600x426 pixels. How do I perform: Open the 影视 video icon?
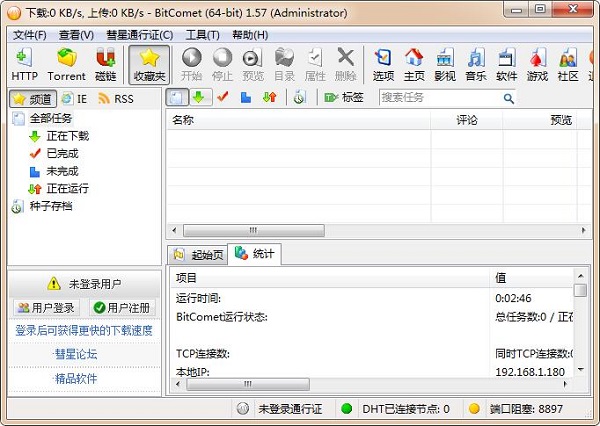[445, 63]
